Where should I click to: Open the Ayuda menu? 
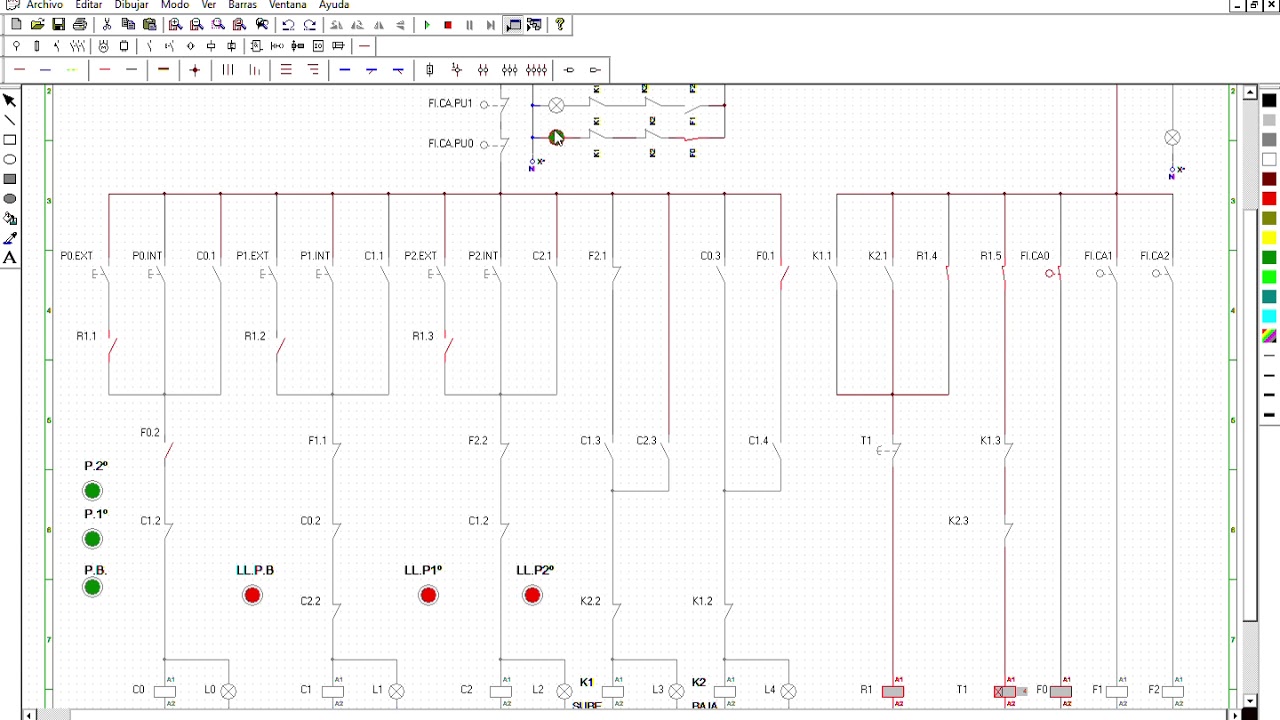coord(334,5)
